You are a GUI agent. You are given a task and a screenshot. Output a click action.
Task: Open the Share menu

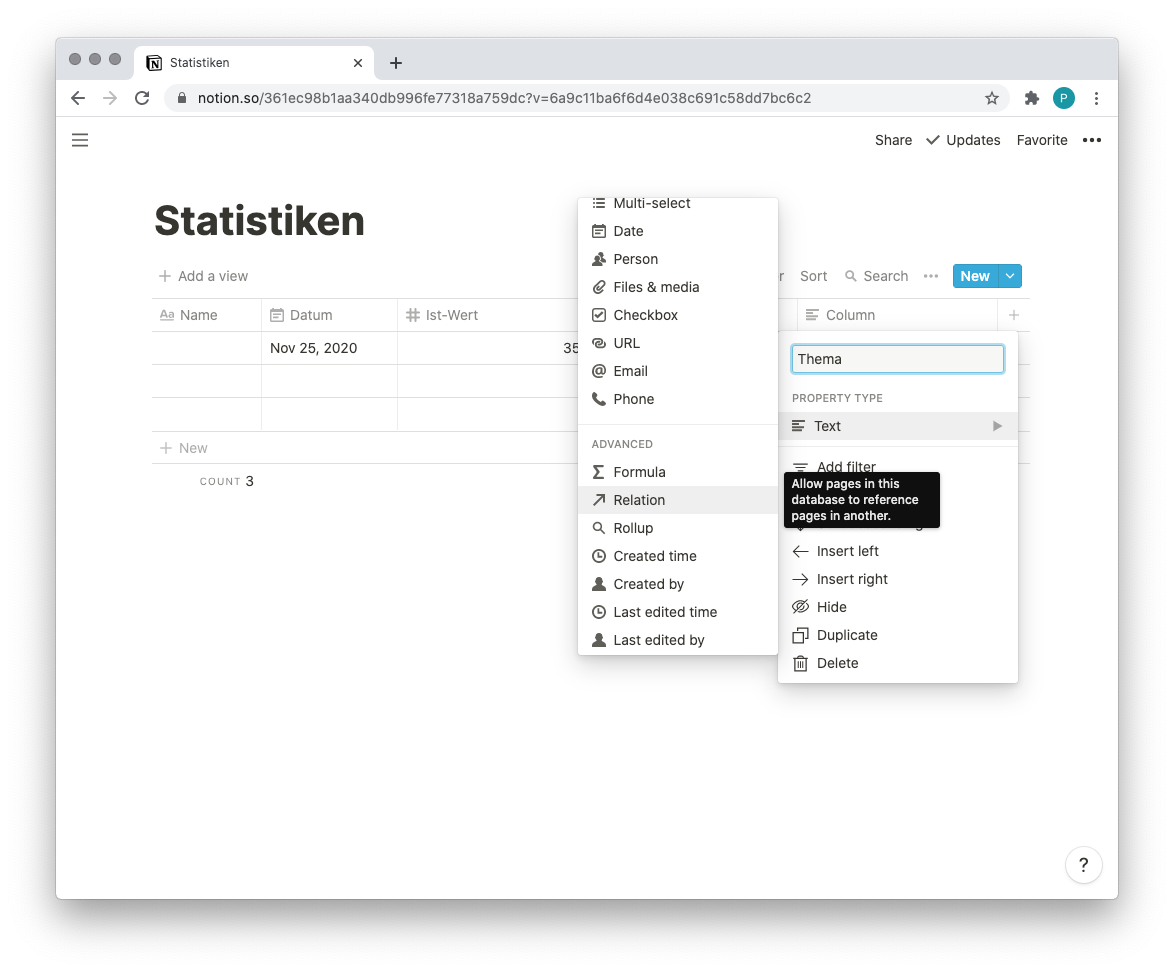[893, 140]
